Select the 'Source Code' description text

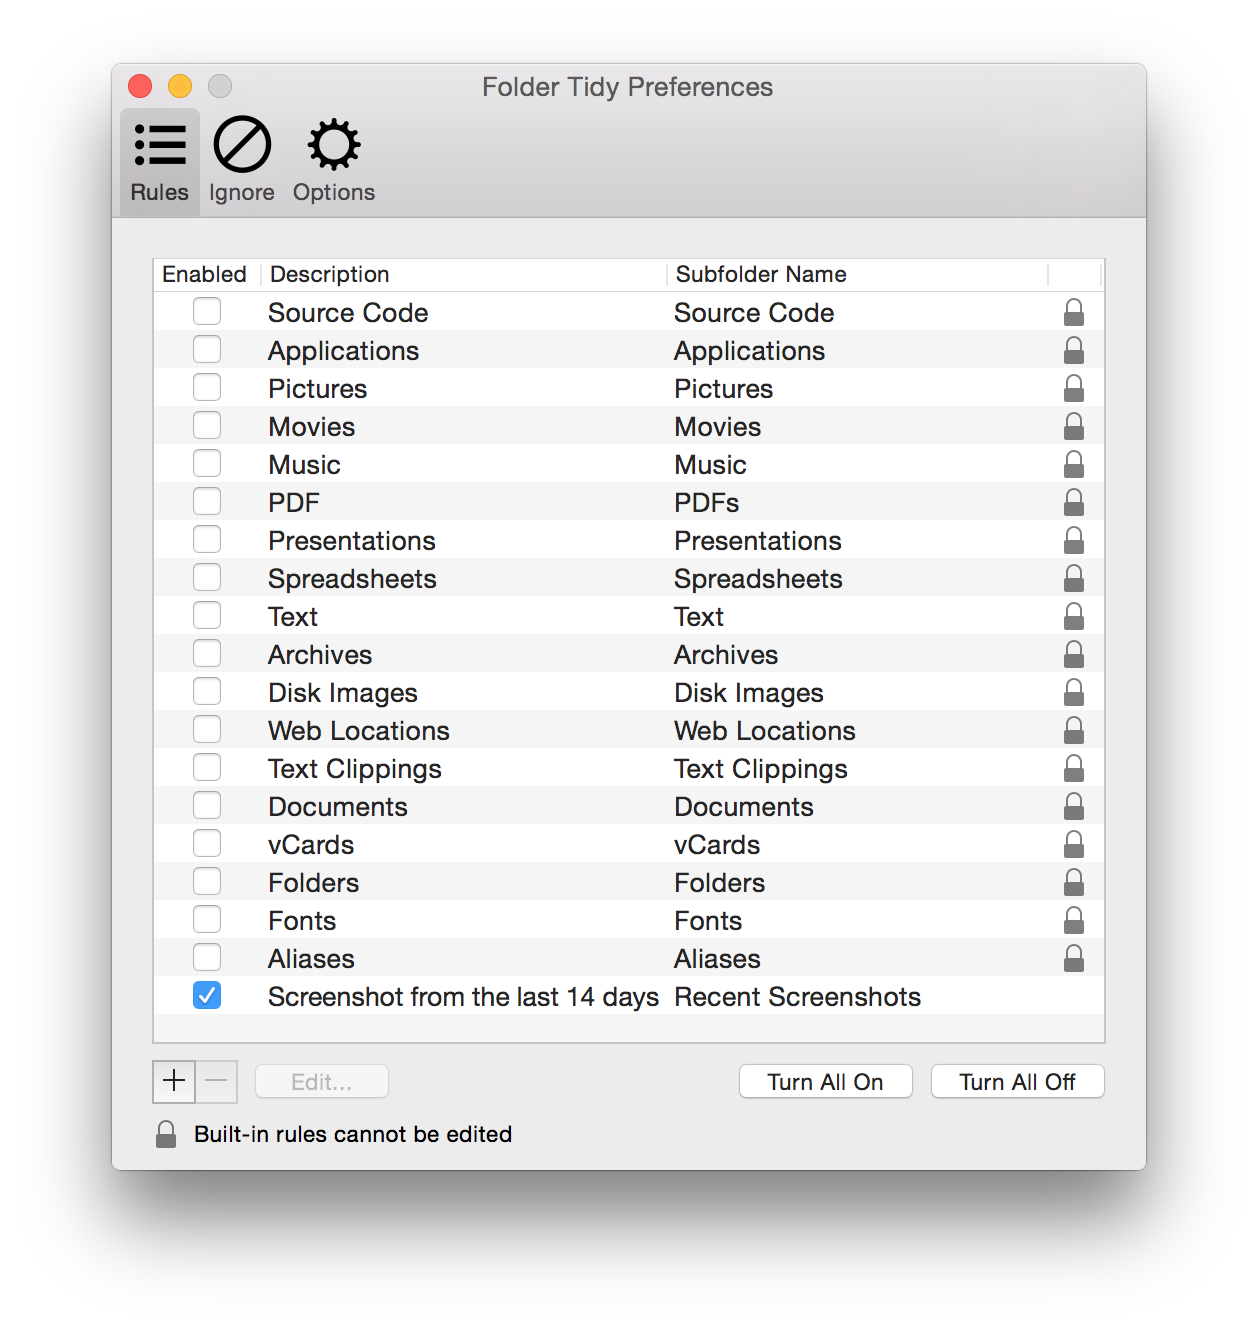[x=348, y=313]
